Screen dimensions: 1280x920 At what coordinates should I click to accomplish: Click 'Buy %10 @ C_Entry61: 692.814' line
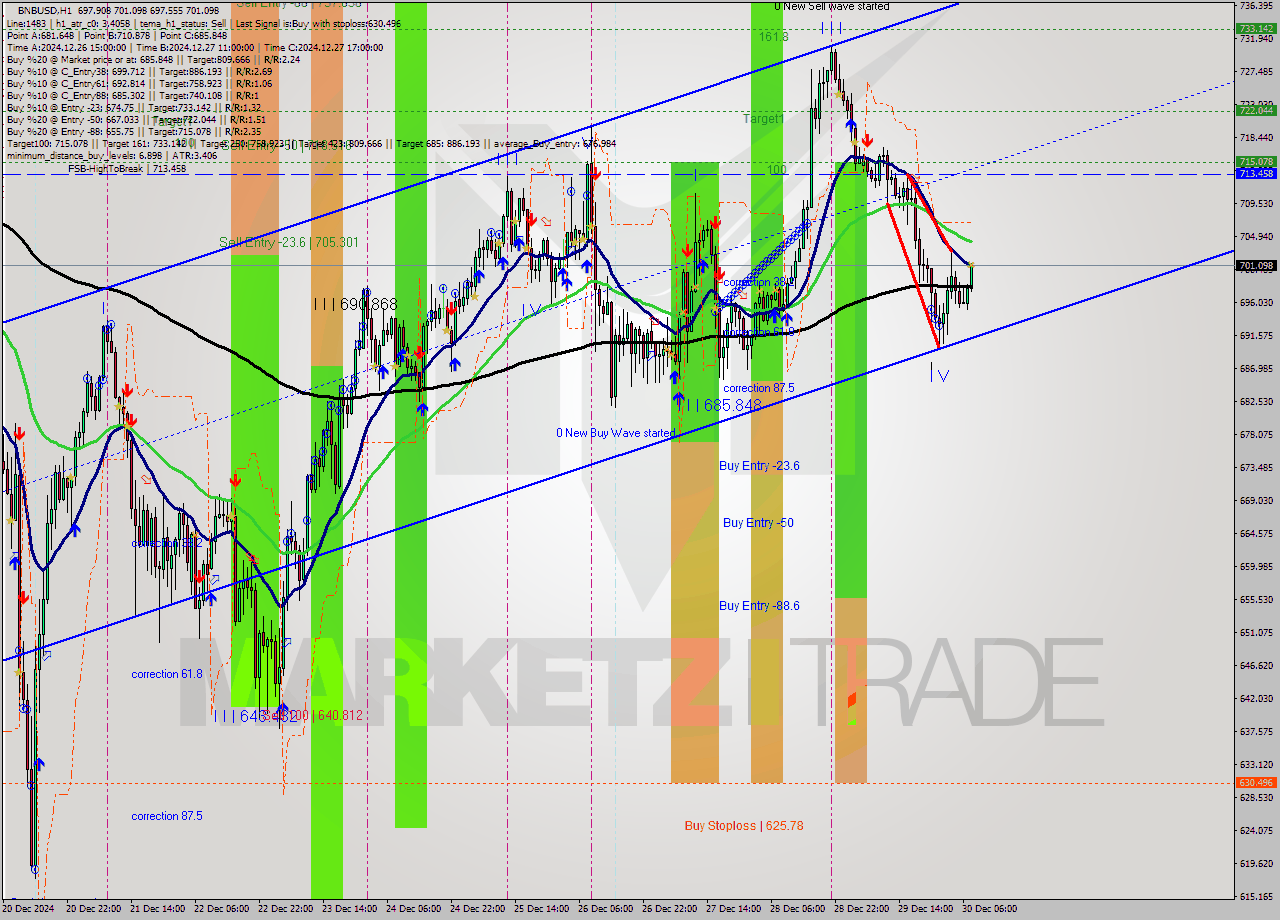click(x=139, y=84)
